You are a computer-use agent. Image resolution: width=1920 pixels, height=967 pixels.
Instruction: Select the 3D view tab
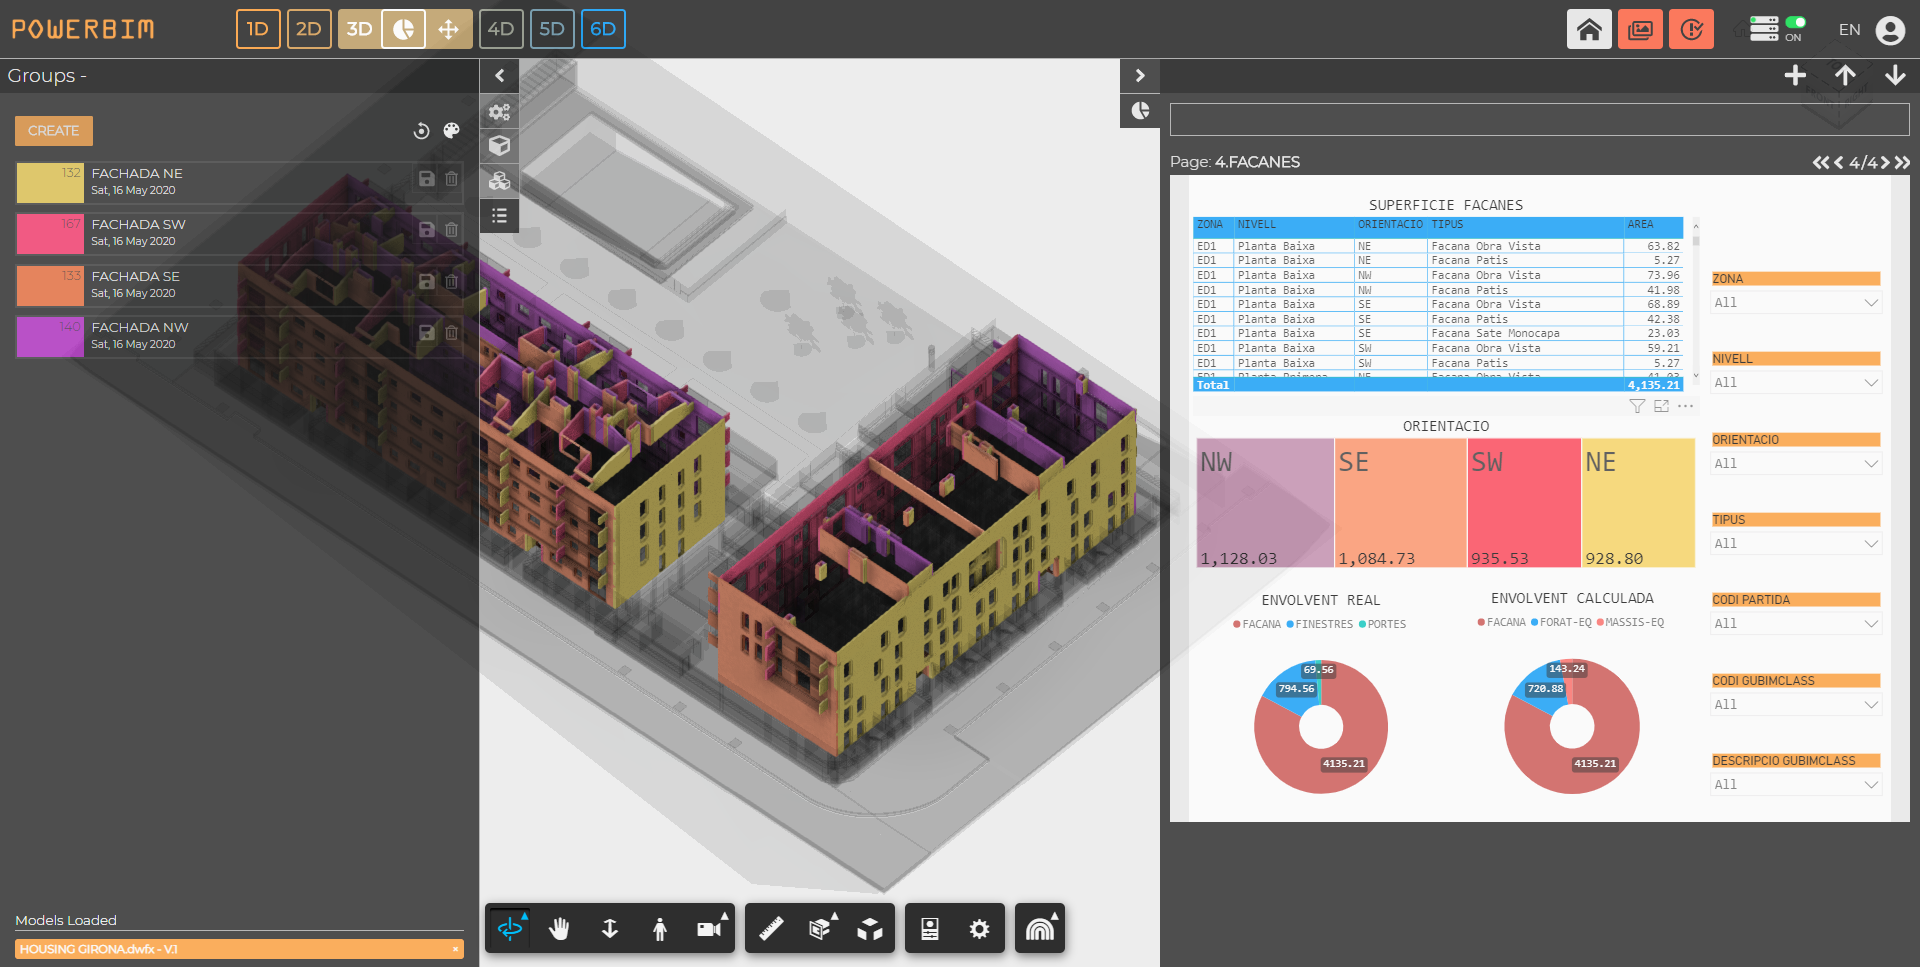point(359,29)
